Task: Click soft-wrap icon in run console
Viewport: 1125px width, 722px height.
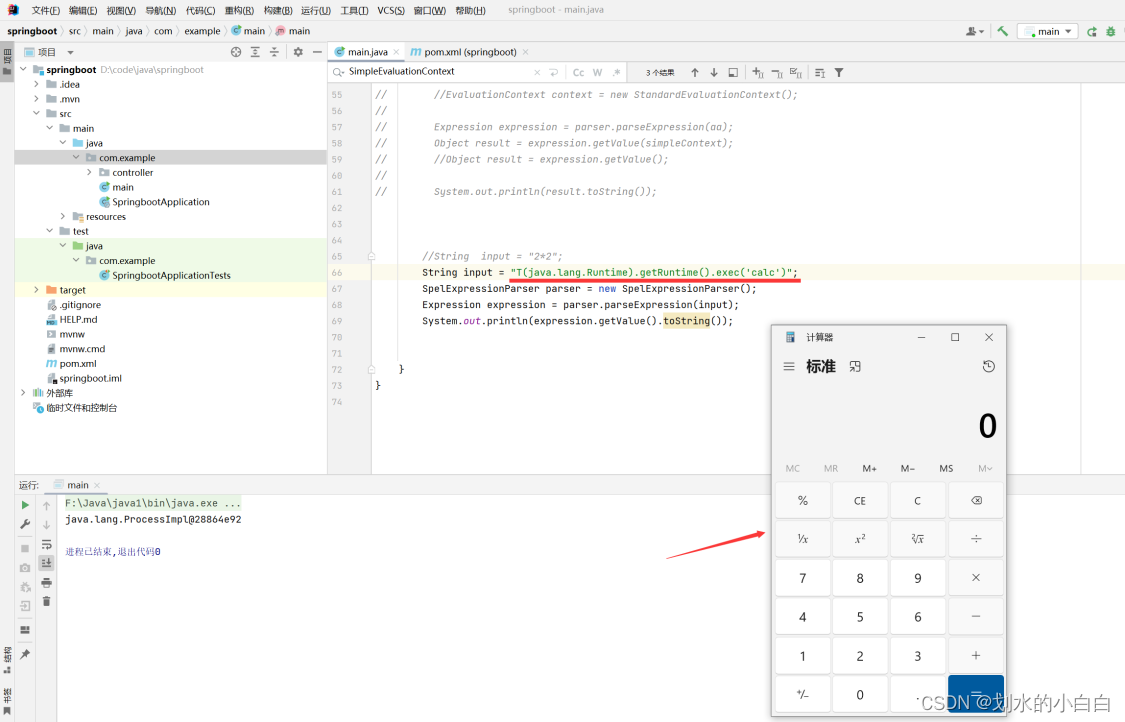Action: [x=47, y=544]
